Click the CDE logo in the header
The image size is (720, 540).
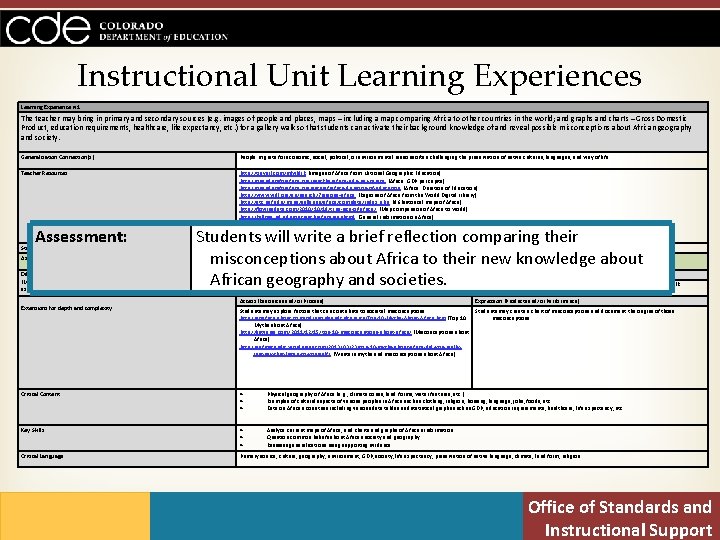[48, 28]
